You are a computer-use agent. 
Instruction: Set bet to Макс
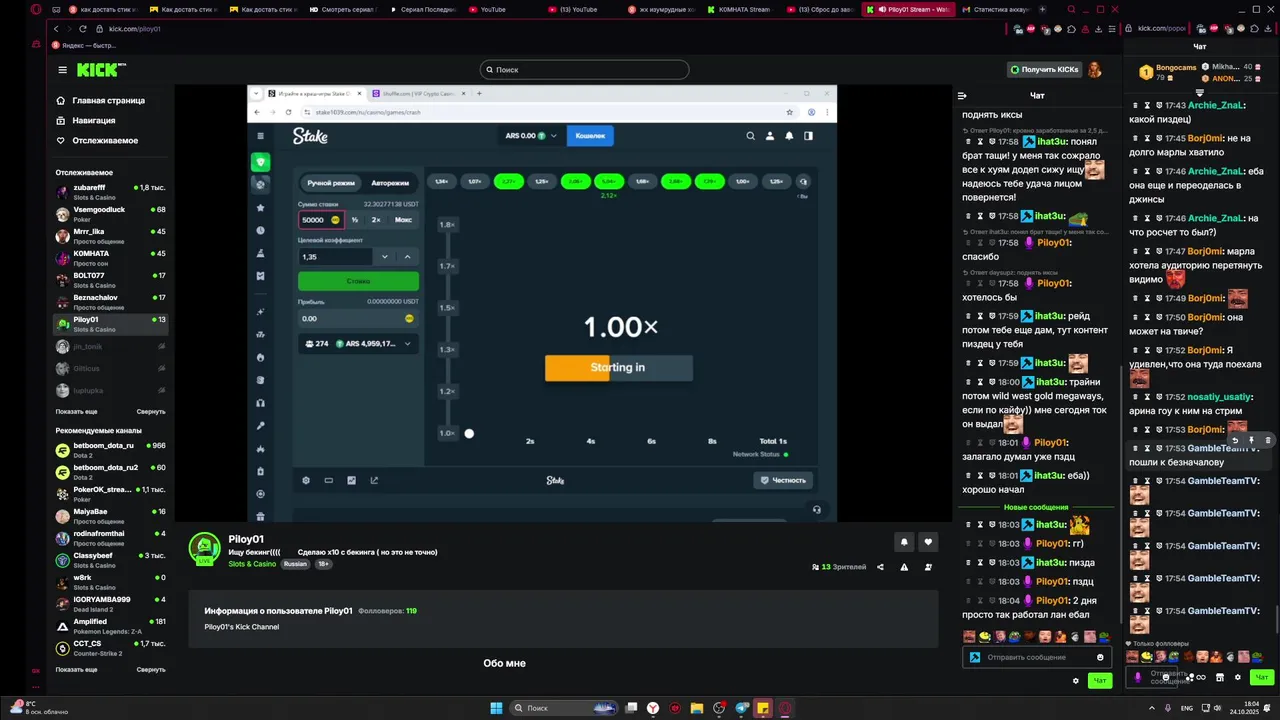[x=403, y=220]
